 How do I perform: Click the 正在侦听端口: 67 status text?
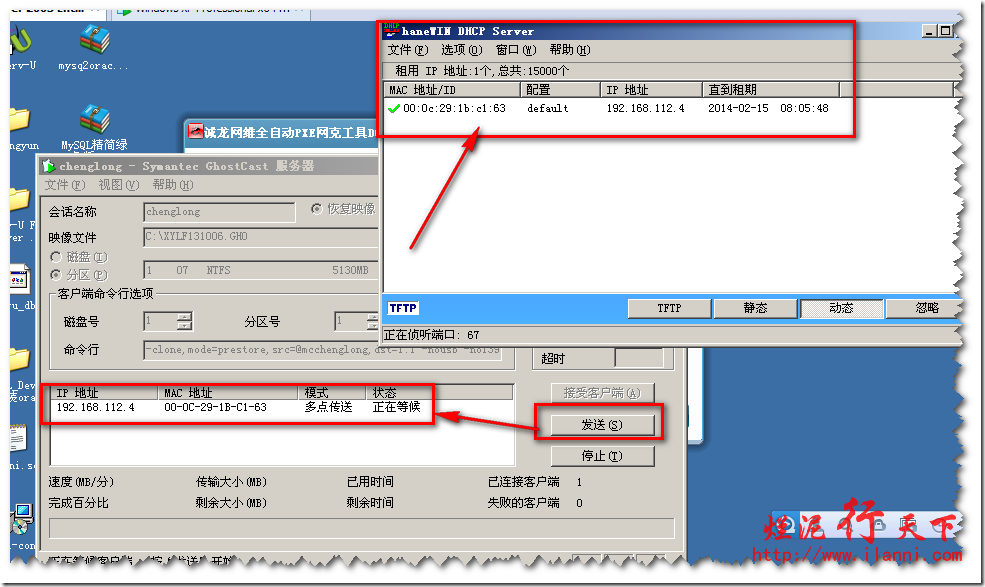pyautogui.click(x=432, y=335)
